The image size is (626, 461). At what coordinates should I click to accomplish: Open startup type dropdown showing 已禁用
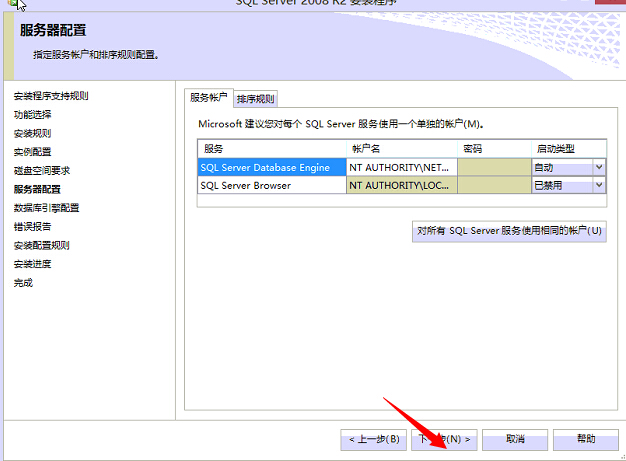[x=569, y=186]
